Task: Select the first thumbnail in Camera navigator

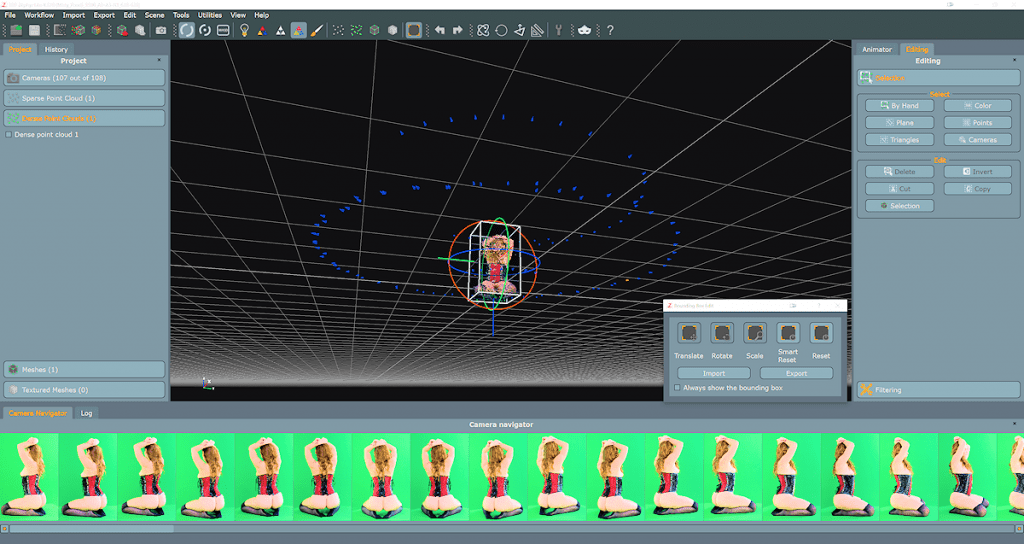Action: pos(29,475)
